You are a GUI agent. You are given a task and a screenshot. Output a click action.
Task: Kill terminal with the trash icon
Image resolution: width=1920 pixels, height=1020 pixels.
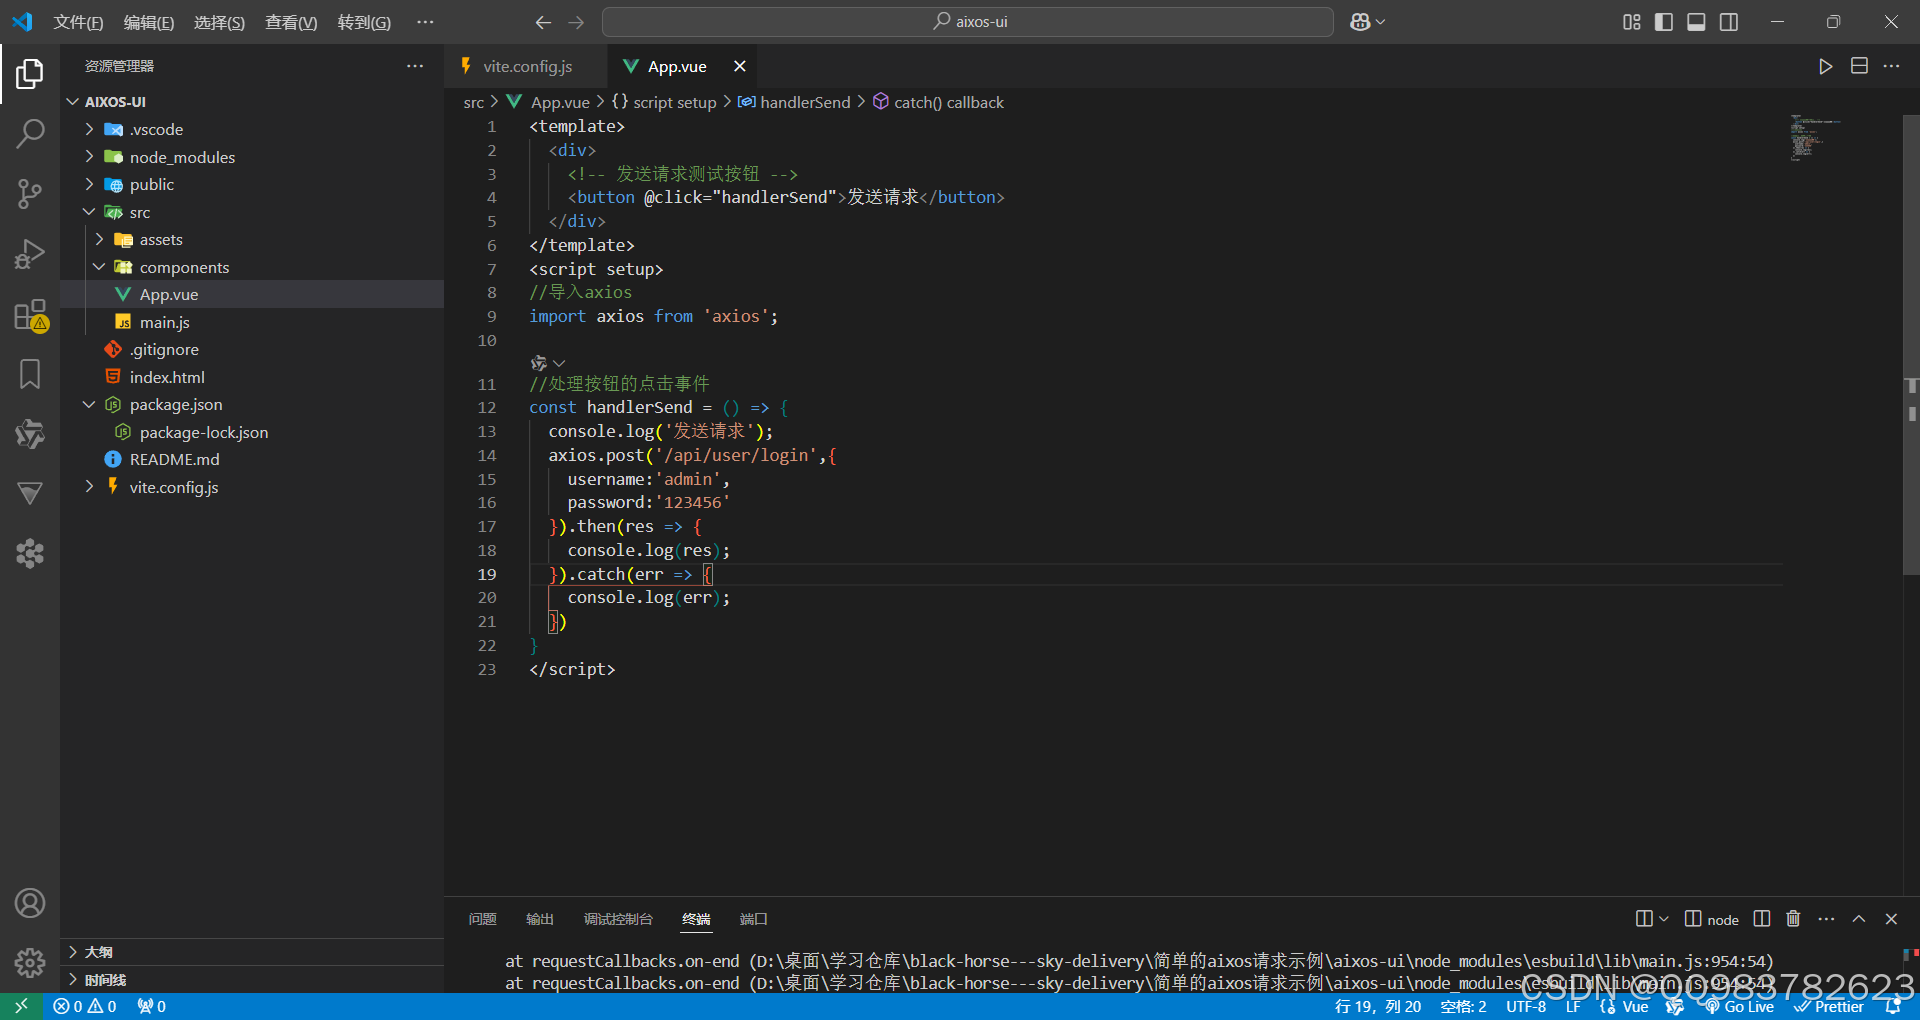(x=1793, y=918)
